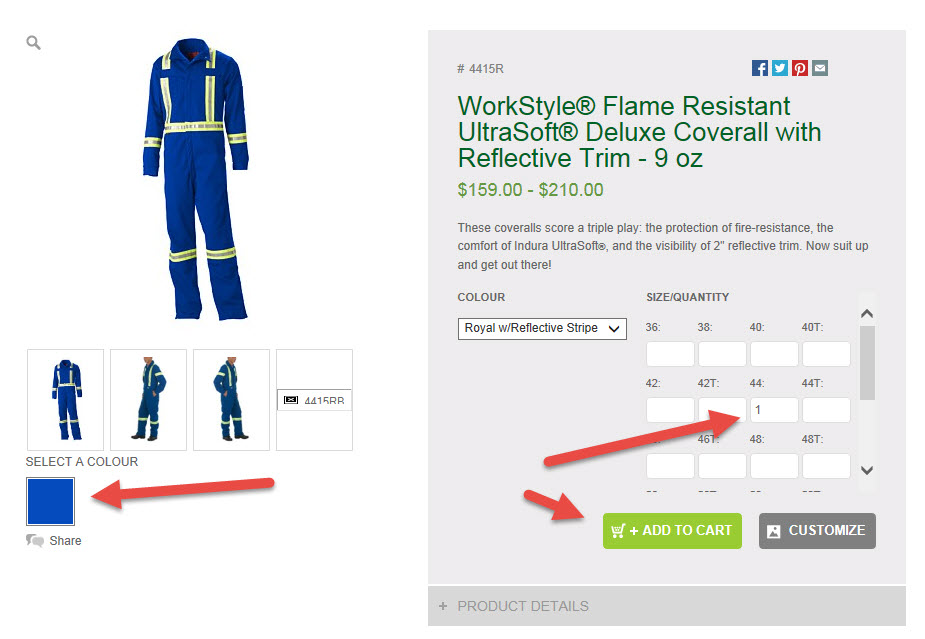
Task: Open the Customize option
Action: [x=817, y=530]
